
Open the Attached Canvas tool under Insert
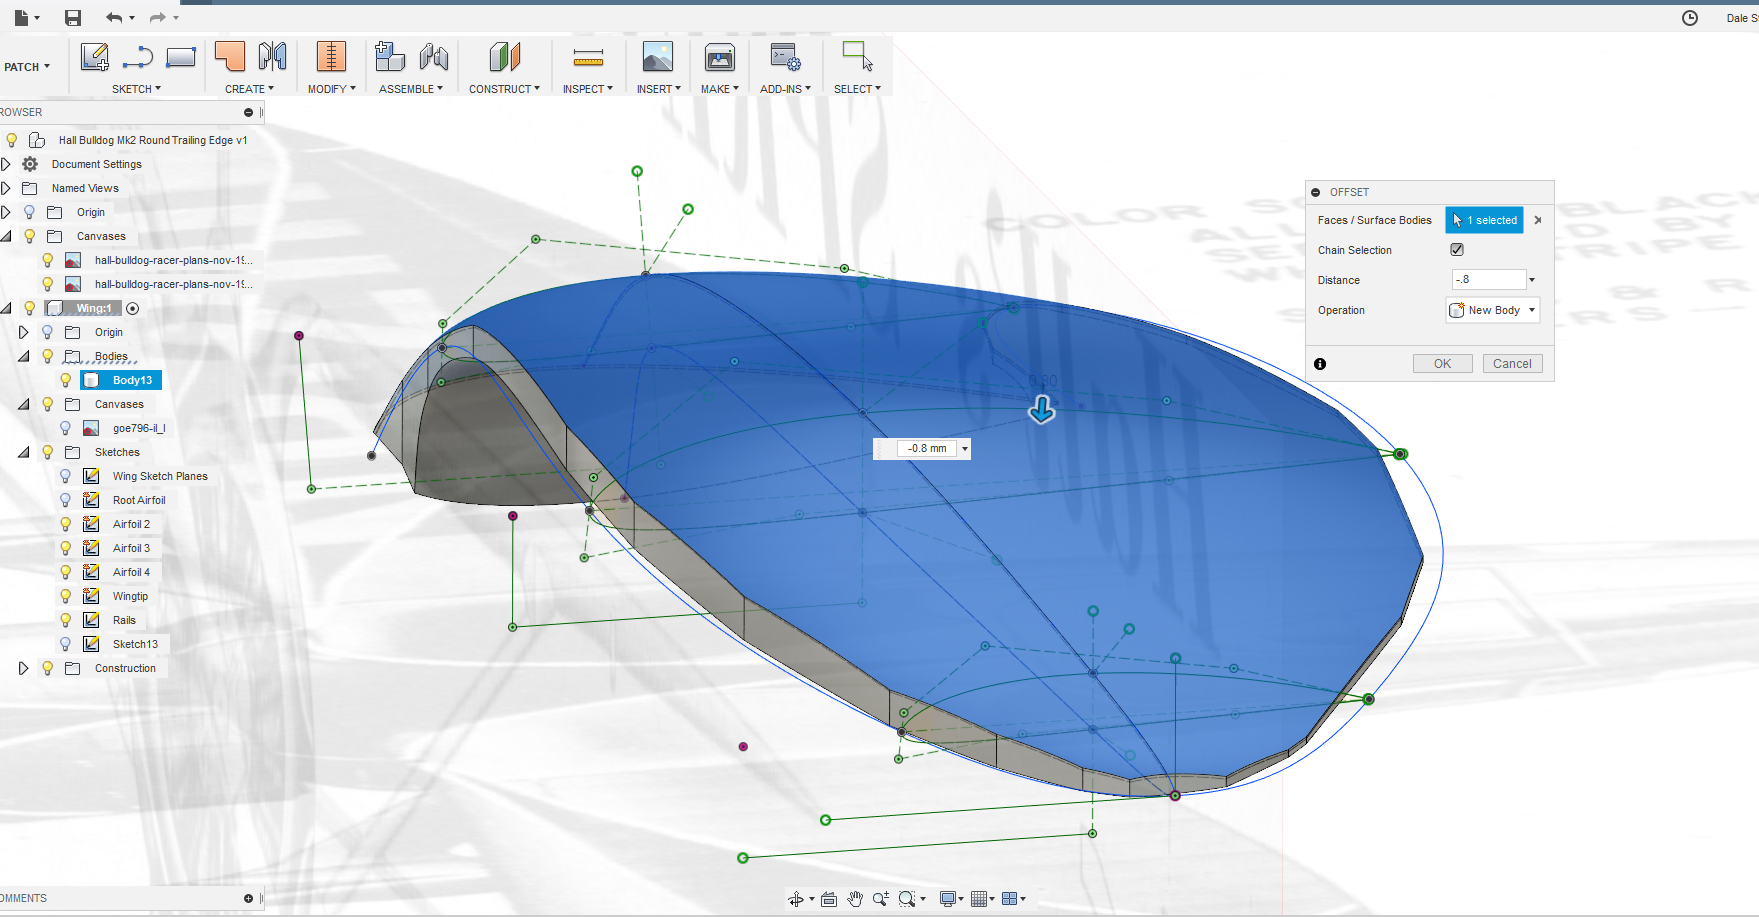(658, 57)
